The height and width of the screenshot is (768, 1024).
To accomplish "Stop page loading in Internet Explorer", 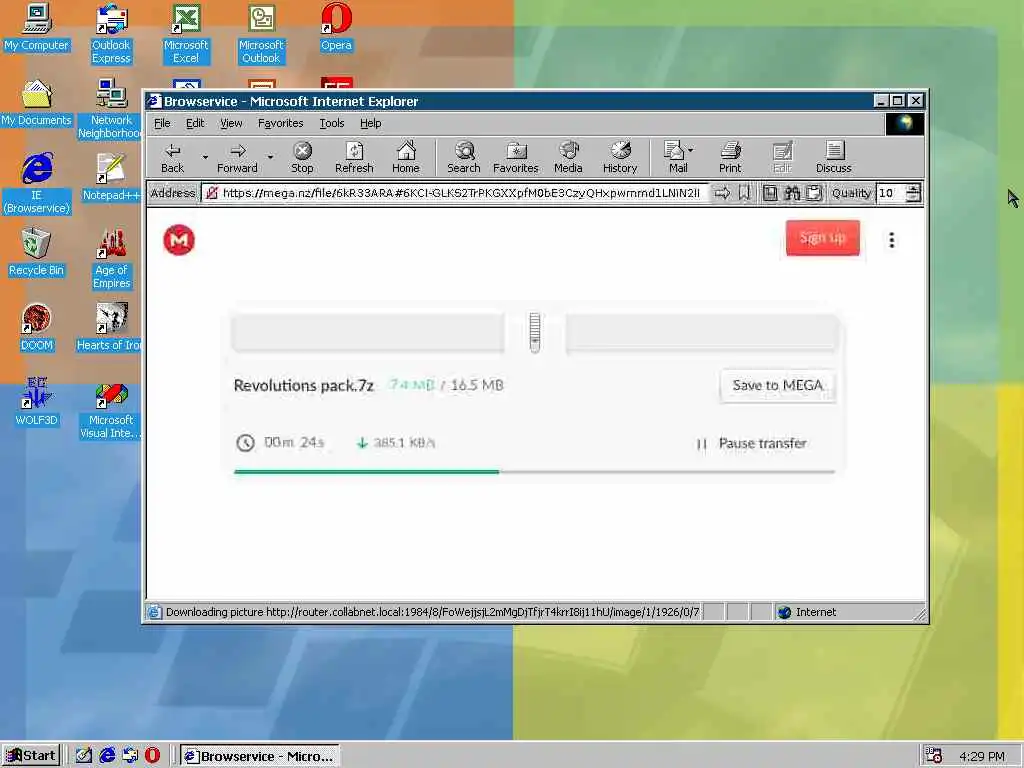I will coord(302,158).
